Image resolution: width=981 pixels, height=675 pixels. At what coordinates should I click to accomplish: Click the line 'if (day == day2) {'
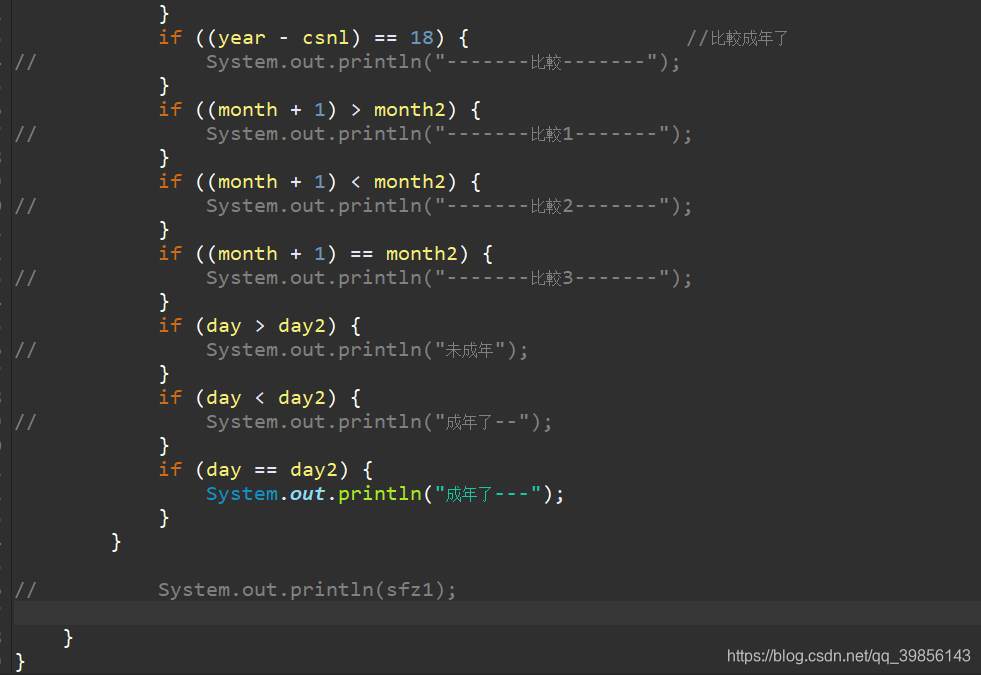click(265, 470)
